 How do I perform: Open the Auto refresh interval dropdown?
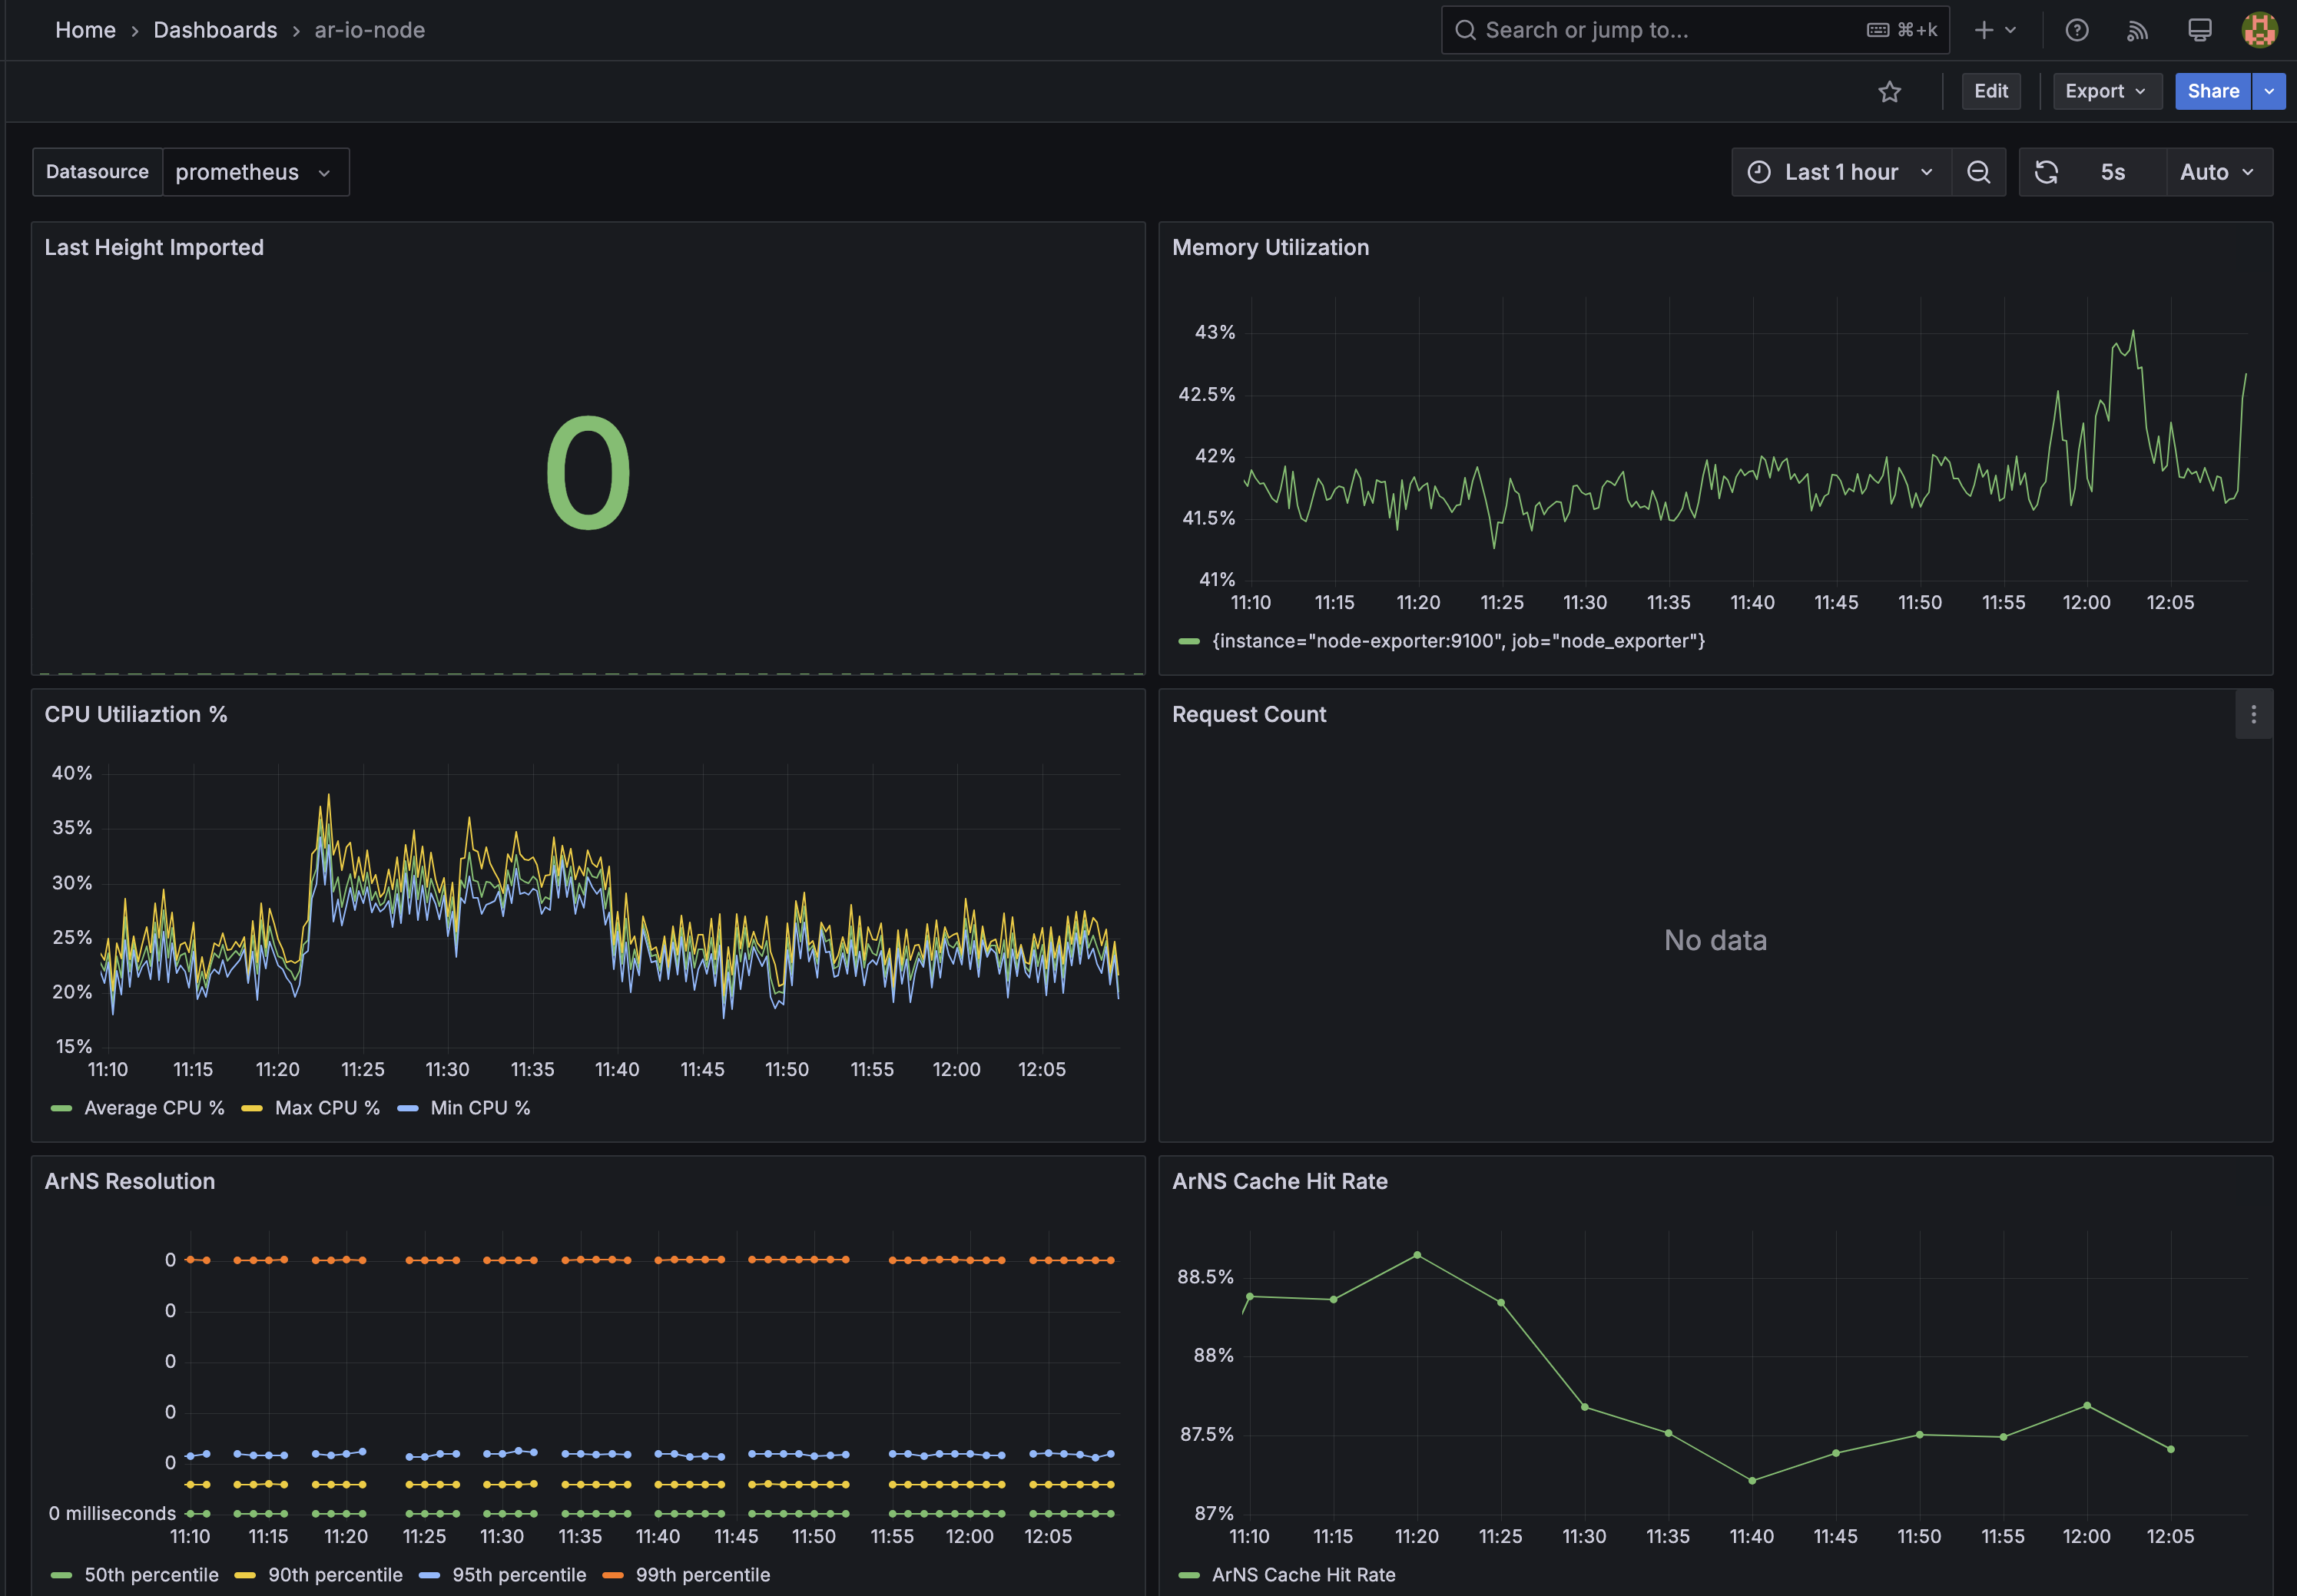coord(2216,171)
